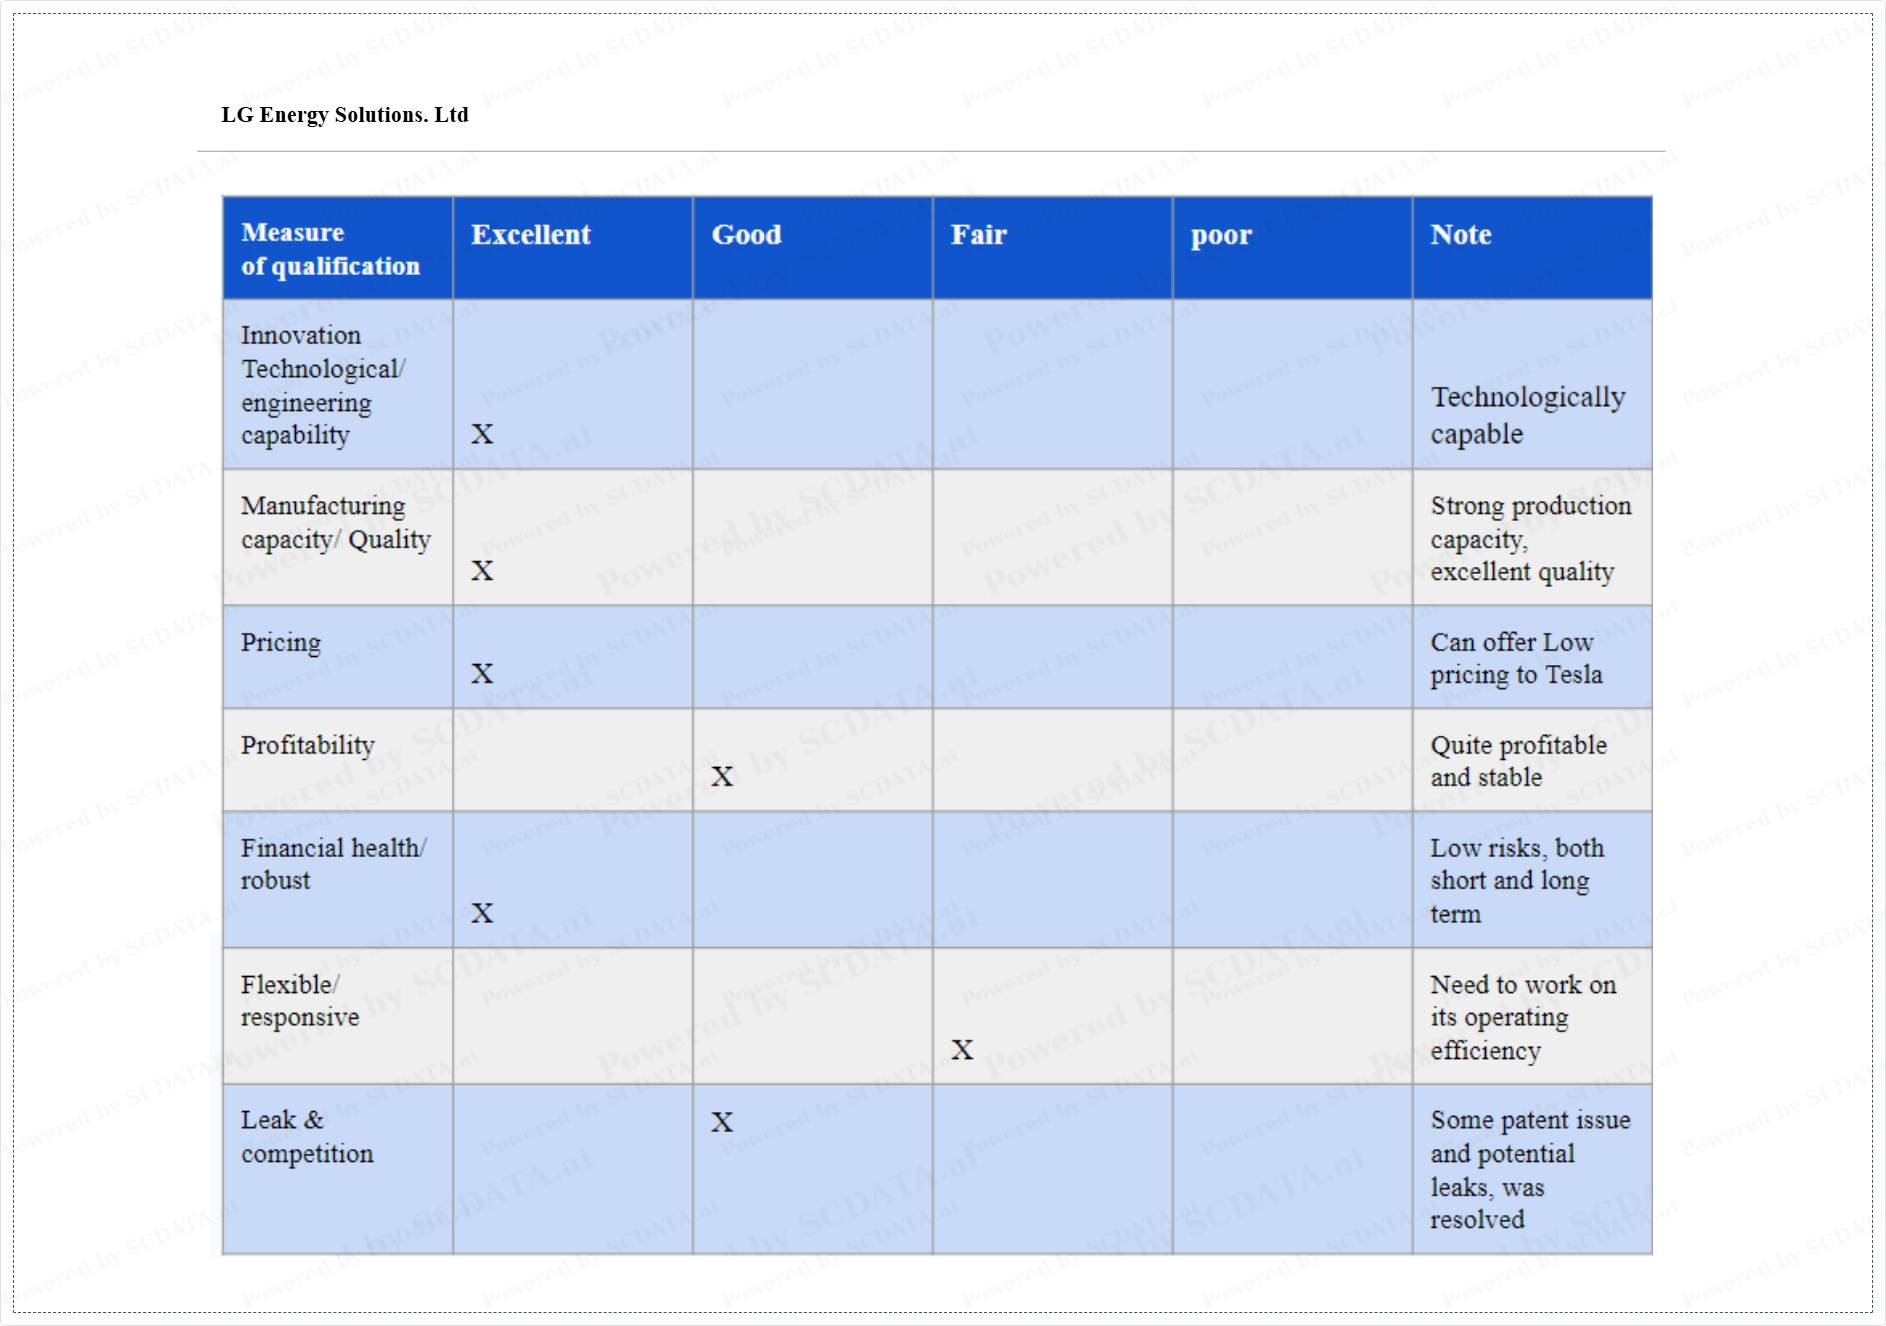The height and width of the screenshot is (1326, 1886).
Task: Select the 'Financial health/ robust' cell
Action: (338, 880)
